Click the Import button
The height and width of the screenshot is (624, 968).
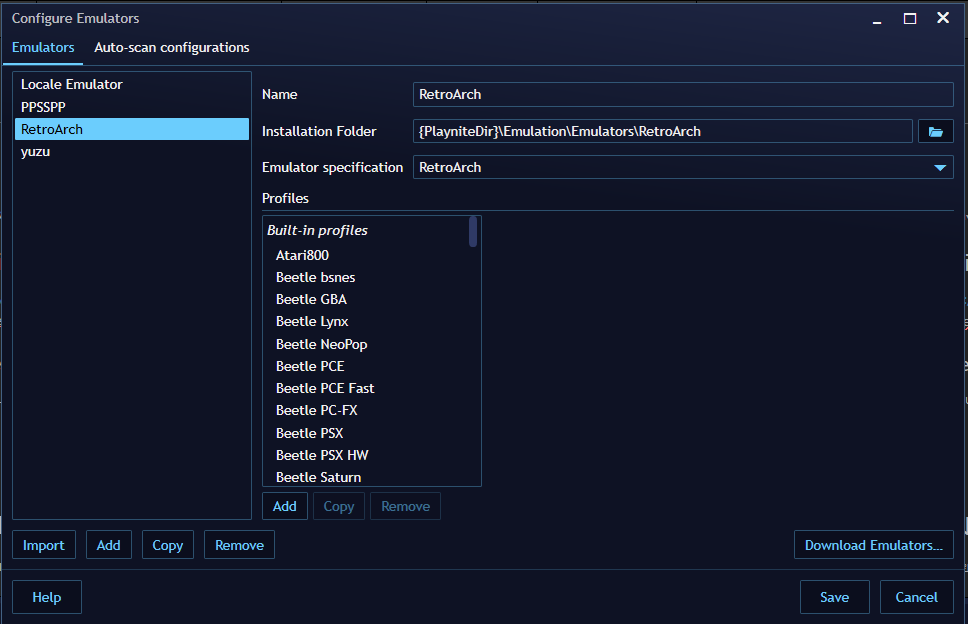[44, 545]
